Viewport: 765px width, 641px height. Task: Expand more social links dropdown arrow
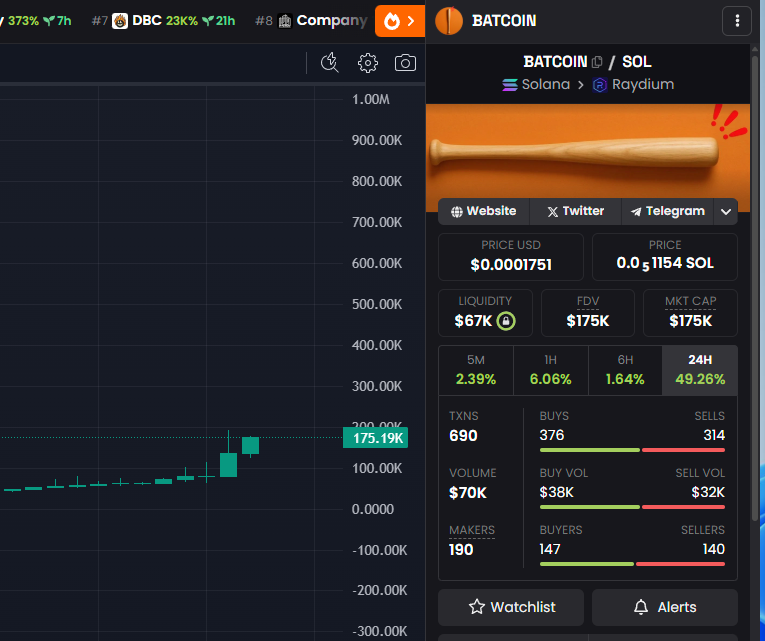(x=725, y=212)
